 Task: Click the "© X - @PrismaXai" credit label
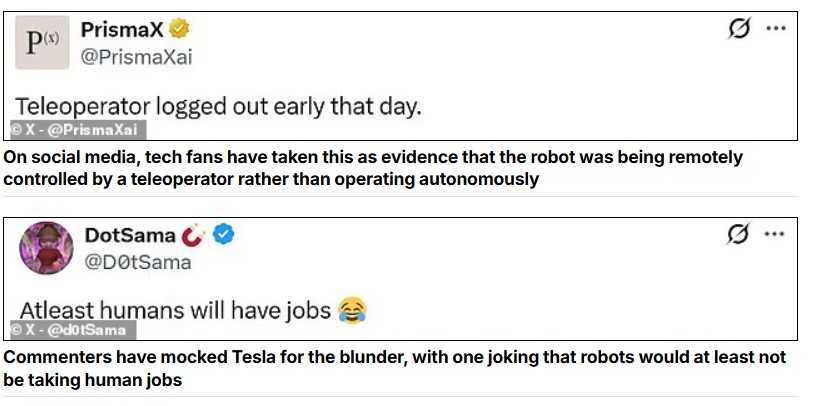click(x=76, y=130)
